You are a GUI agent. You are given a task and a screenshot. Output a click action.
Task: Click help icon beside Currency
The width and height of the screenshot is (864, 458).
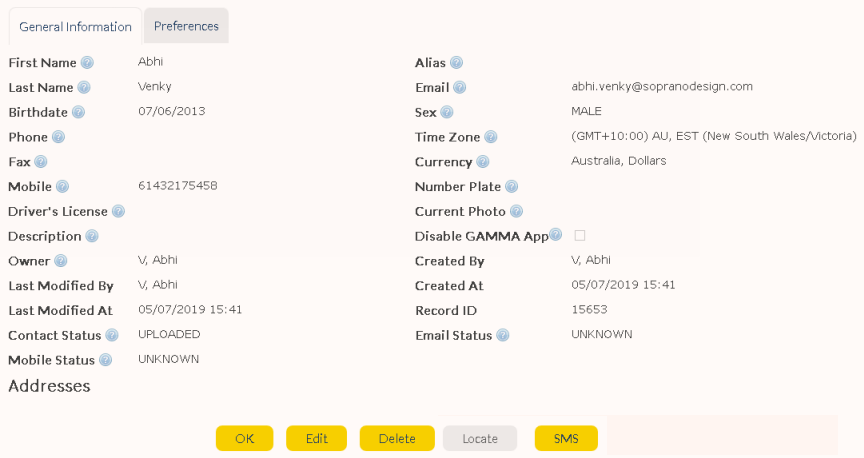(x=483, y=162)
